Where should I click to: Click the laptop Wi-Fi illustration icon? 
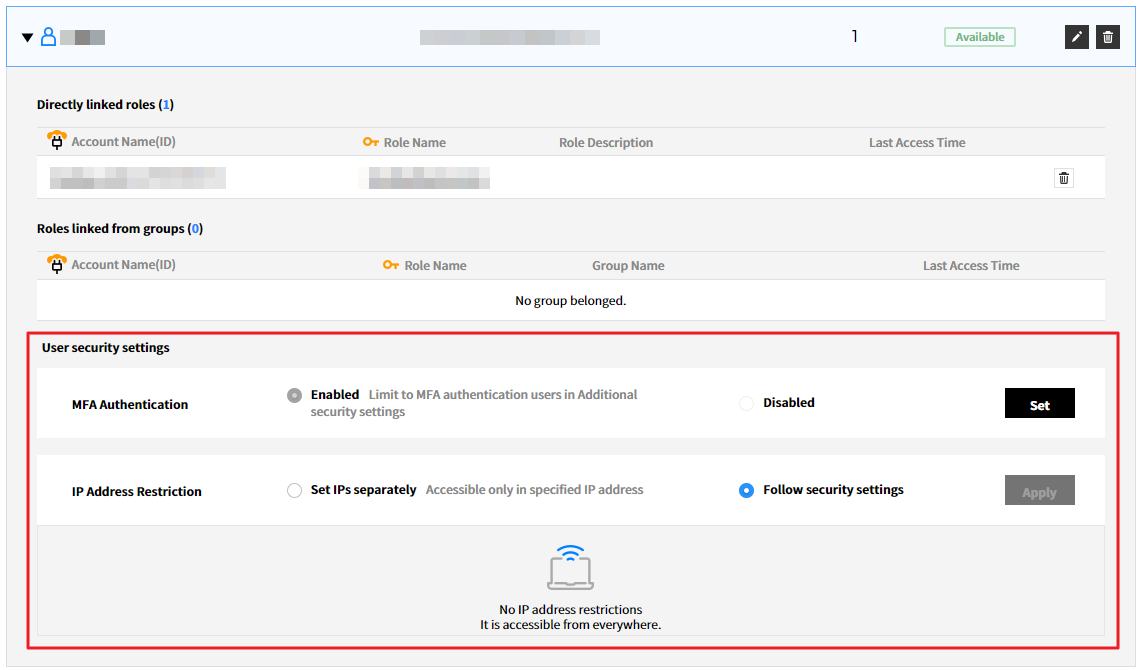tap(571, 568)
